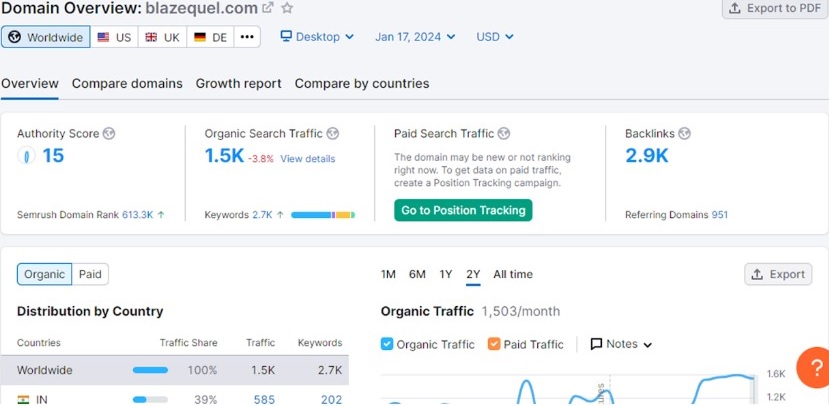
Task: Click Worldwide traffic share bar
Action: [x=150, y=370]
